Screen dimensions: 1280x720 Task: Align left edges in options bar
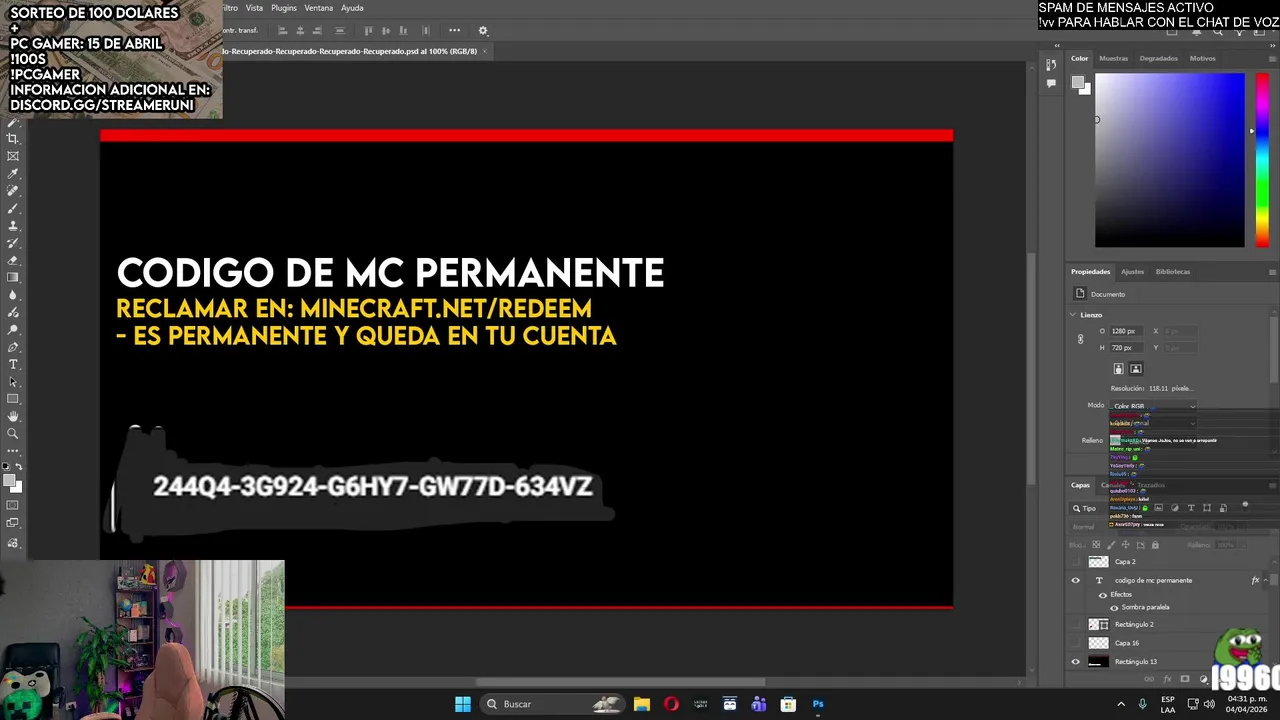point(282,30)
